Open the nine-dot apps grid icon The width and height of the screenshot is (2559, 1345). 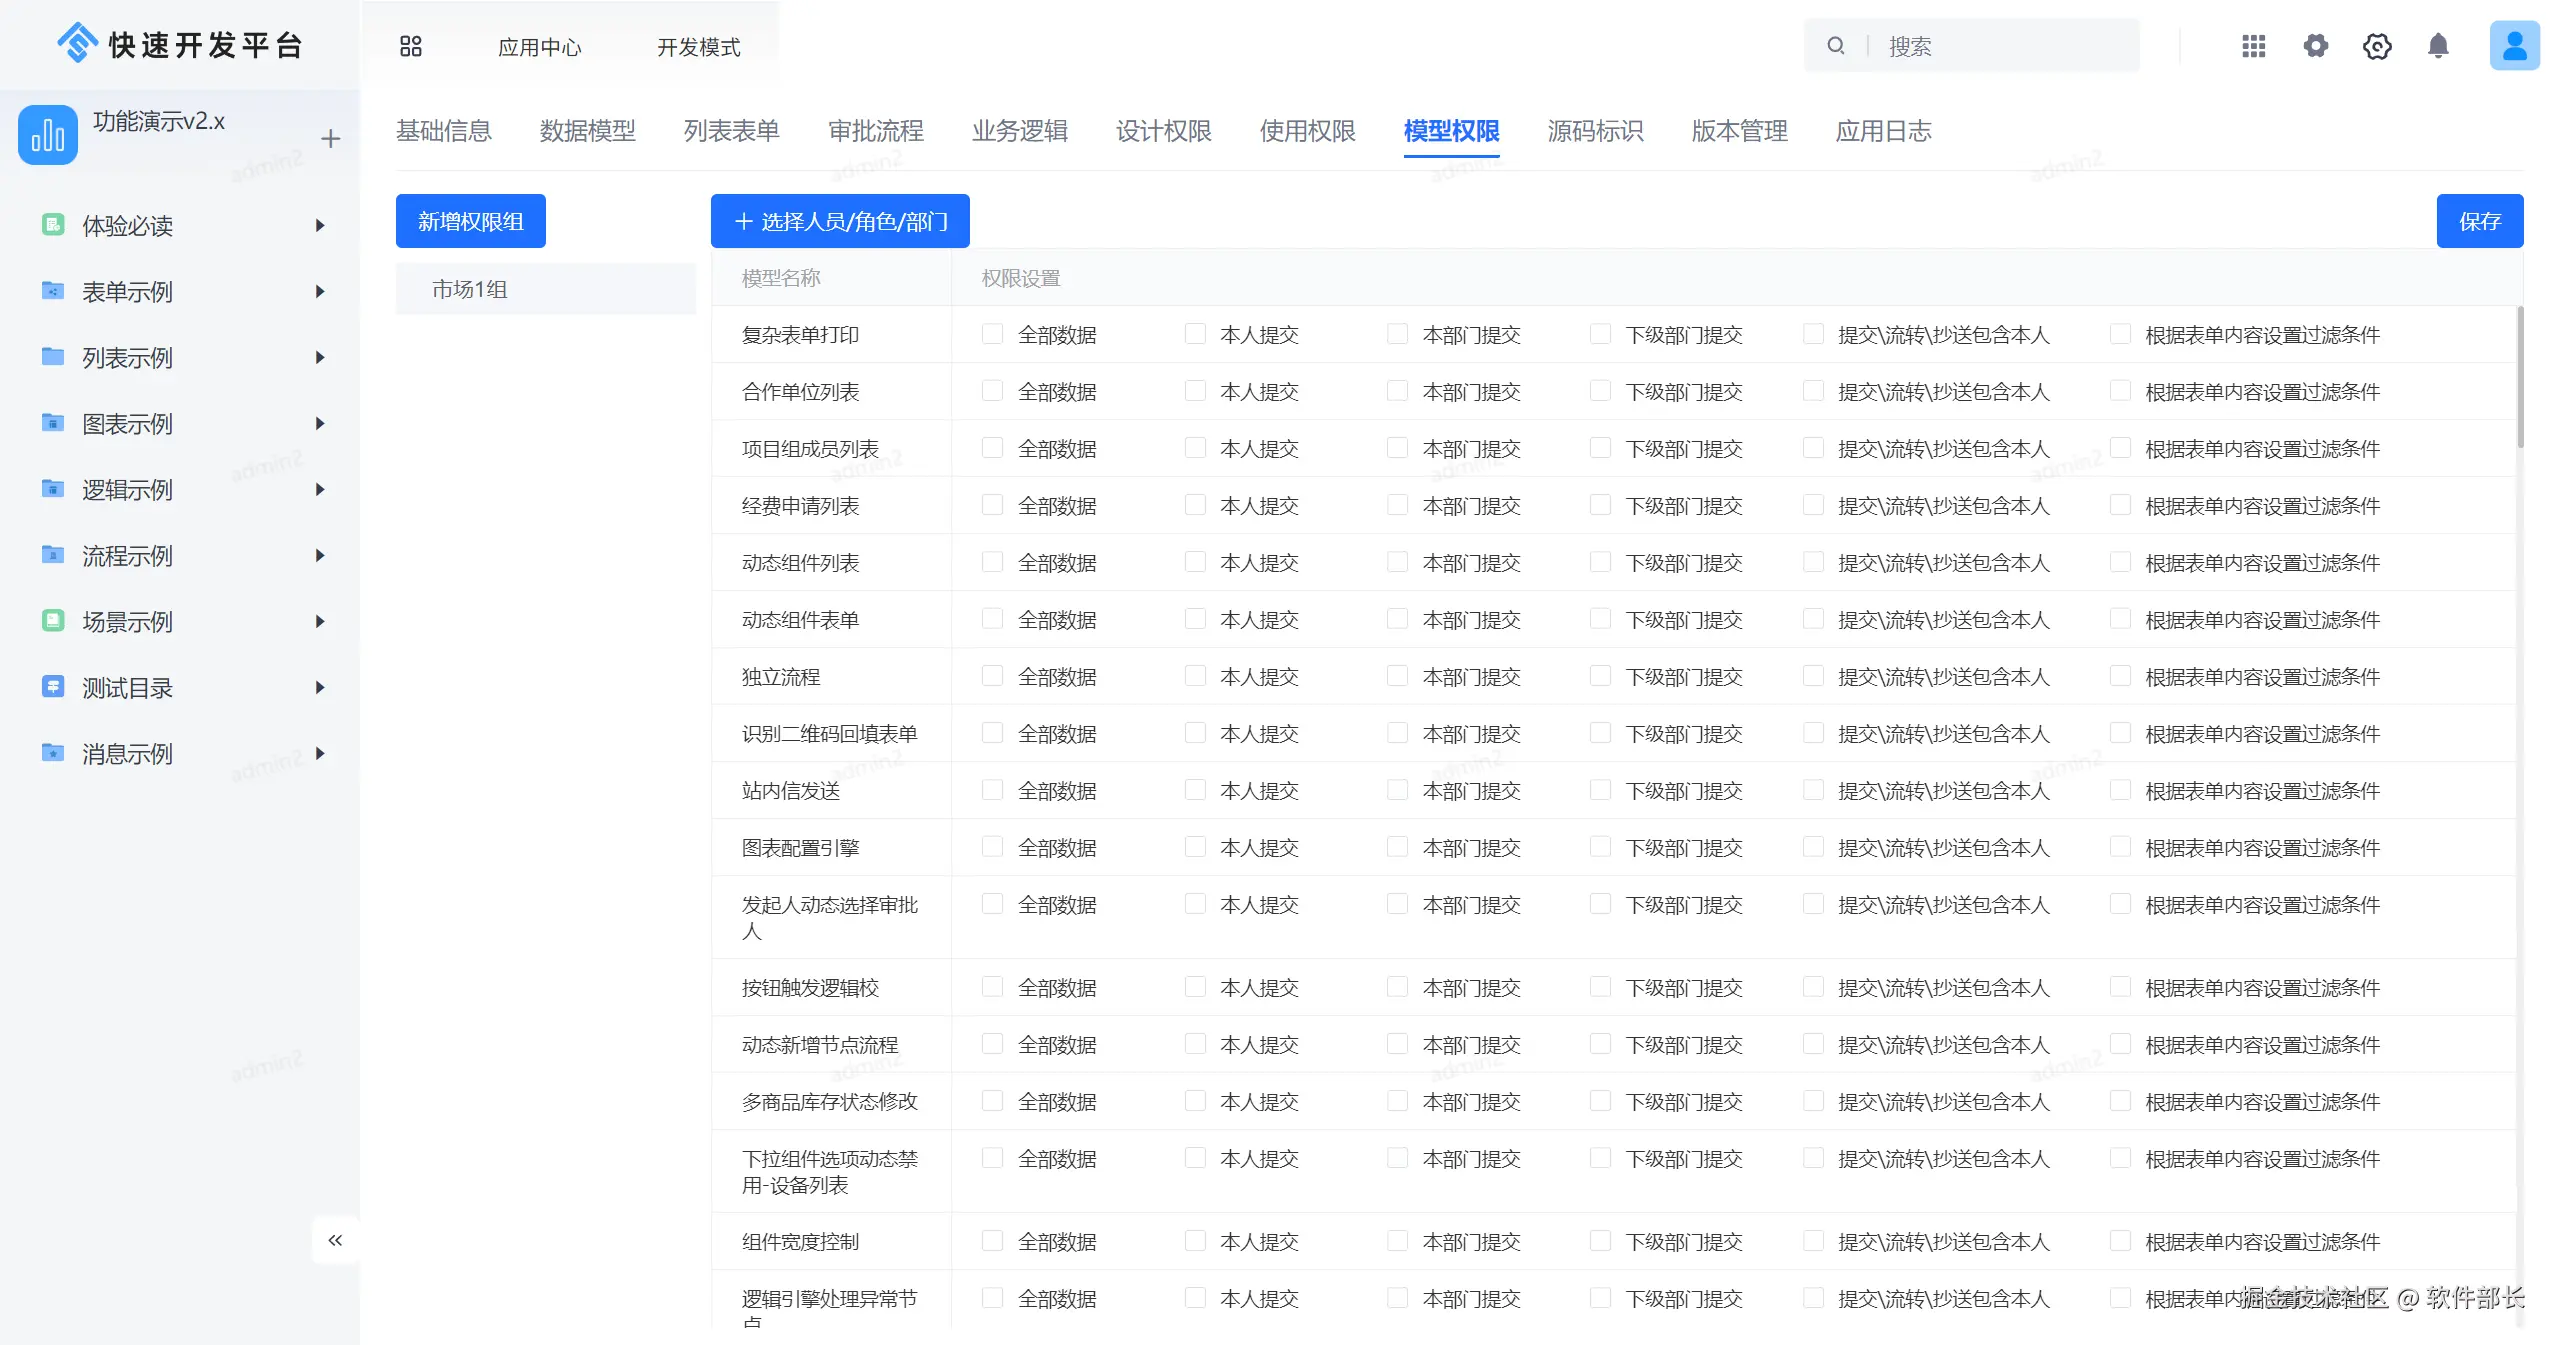tap(2253, 46)
